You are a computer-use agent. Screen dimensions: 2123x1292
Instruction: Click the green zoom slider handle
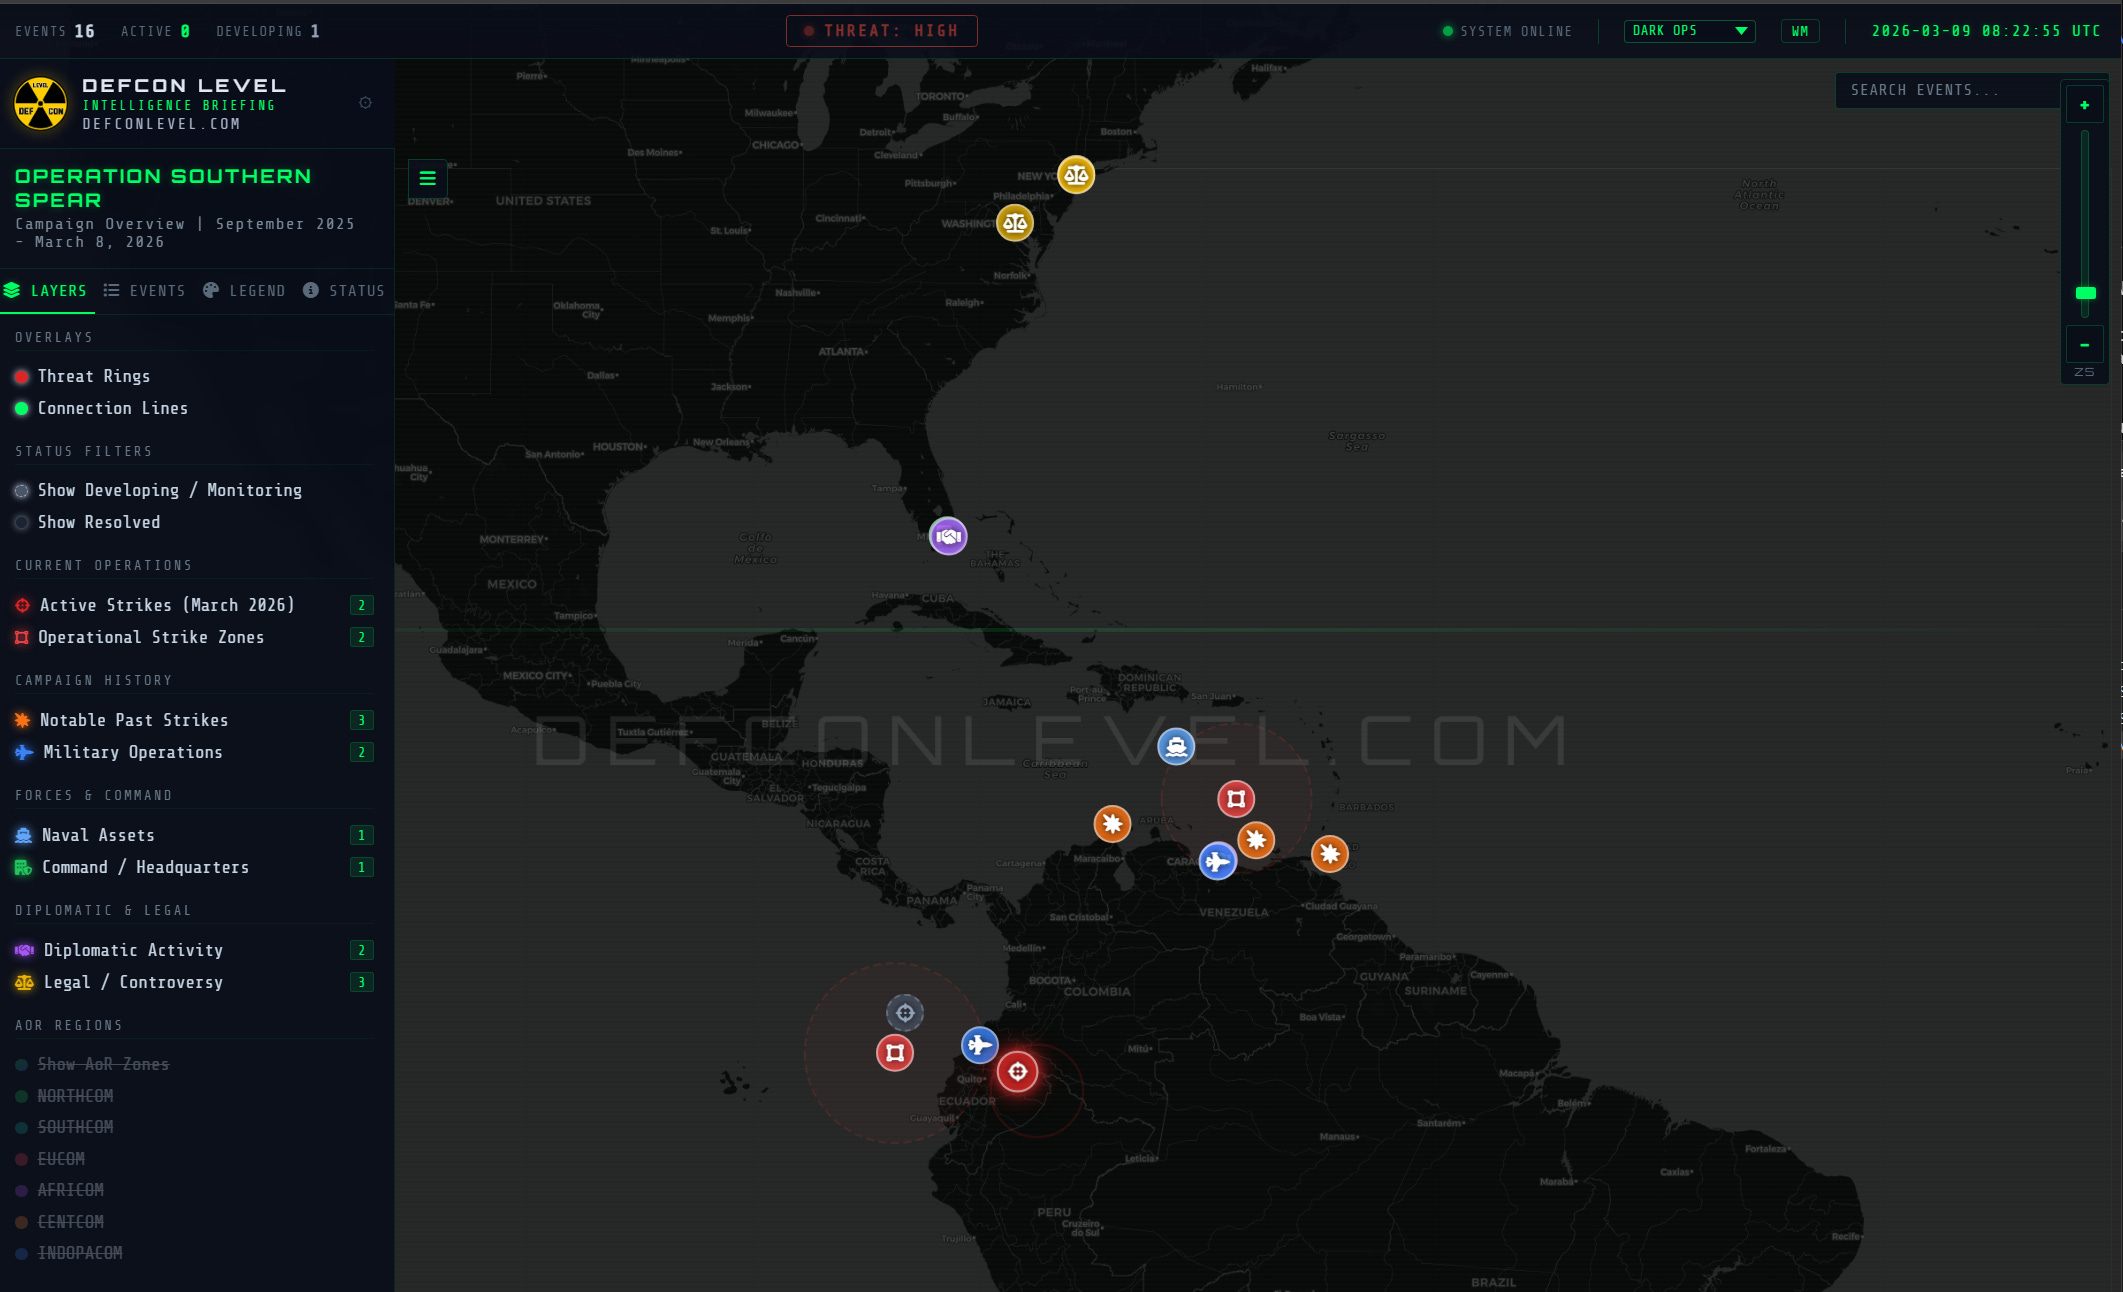pyautogui.click(x=2085, y=293)
